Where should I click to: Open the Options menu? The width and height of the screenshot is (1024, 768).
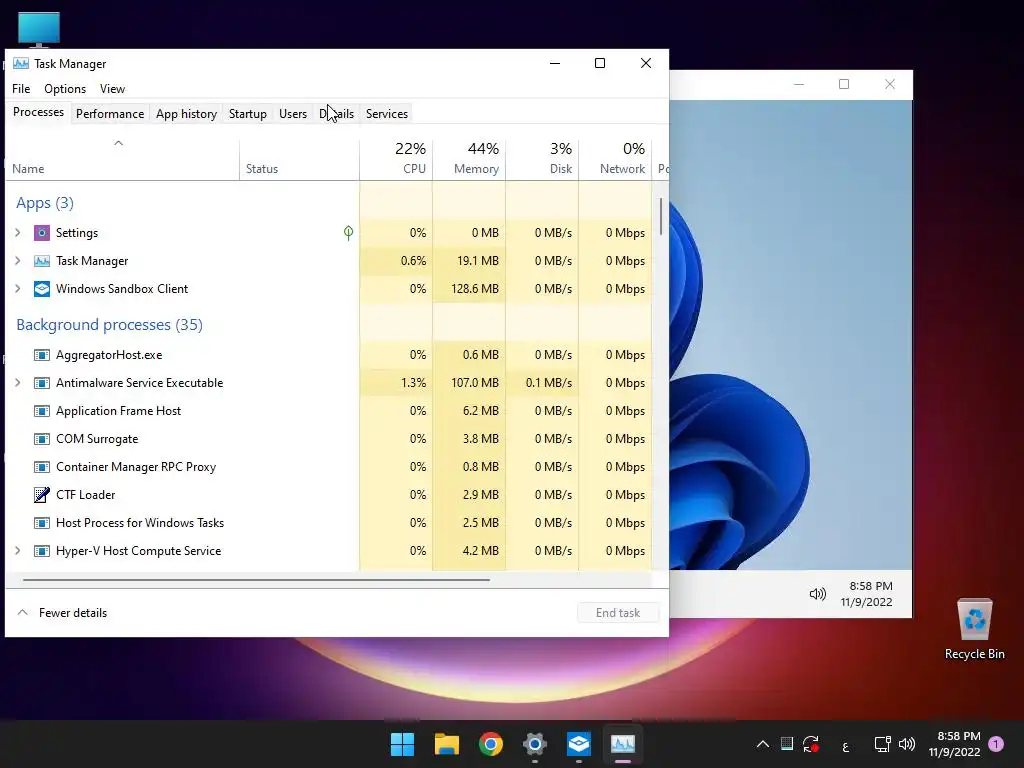click(65, 89)
